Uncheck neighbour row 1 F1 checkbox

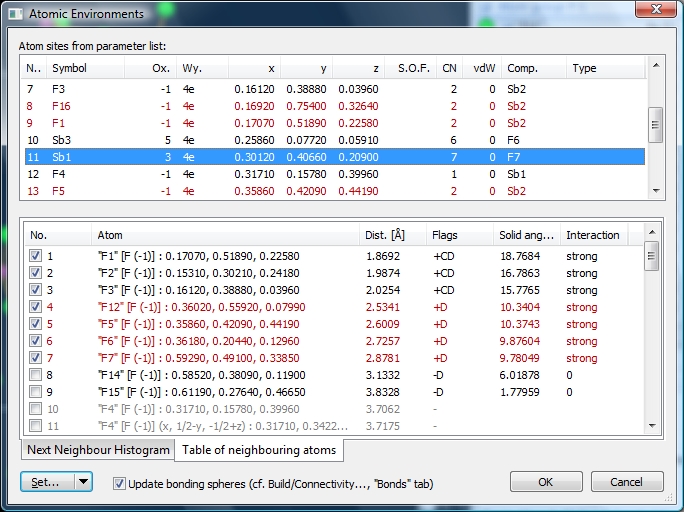36,256
